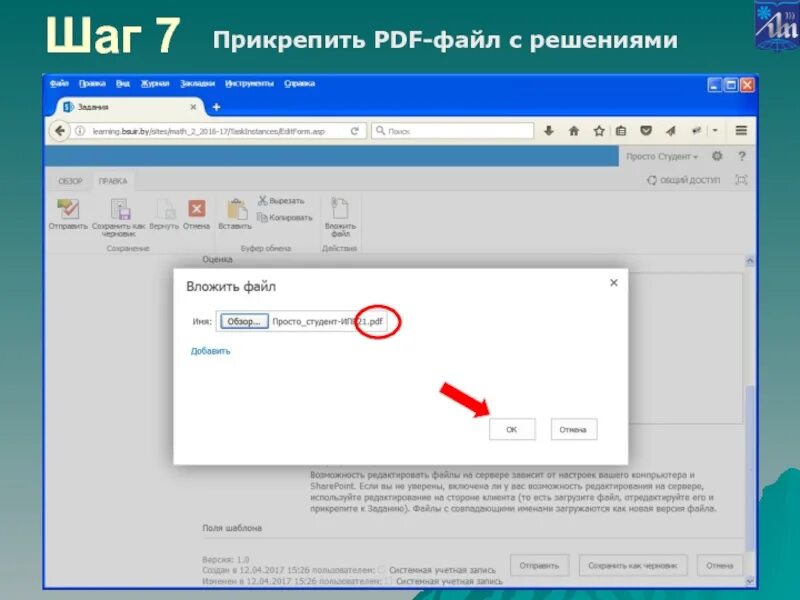Image resolution: width=800 pixels, height=600 pixels.
Task: Click the site info icon in the address bar
Action: 80,131
